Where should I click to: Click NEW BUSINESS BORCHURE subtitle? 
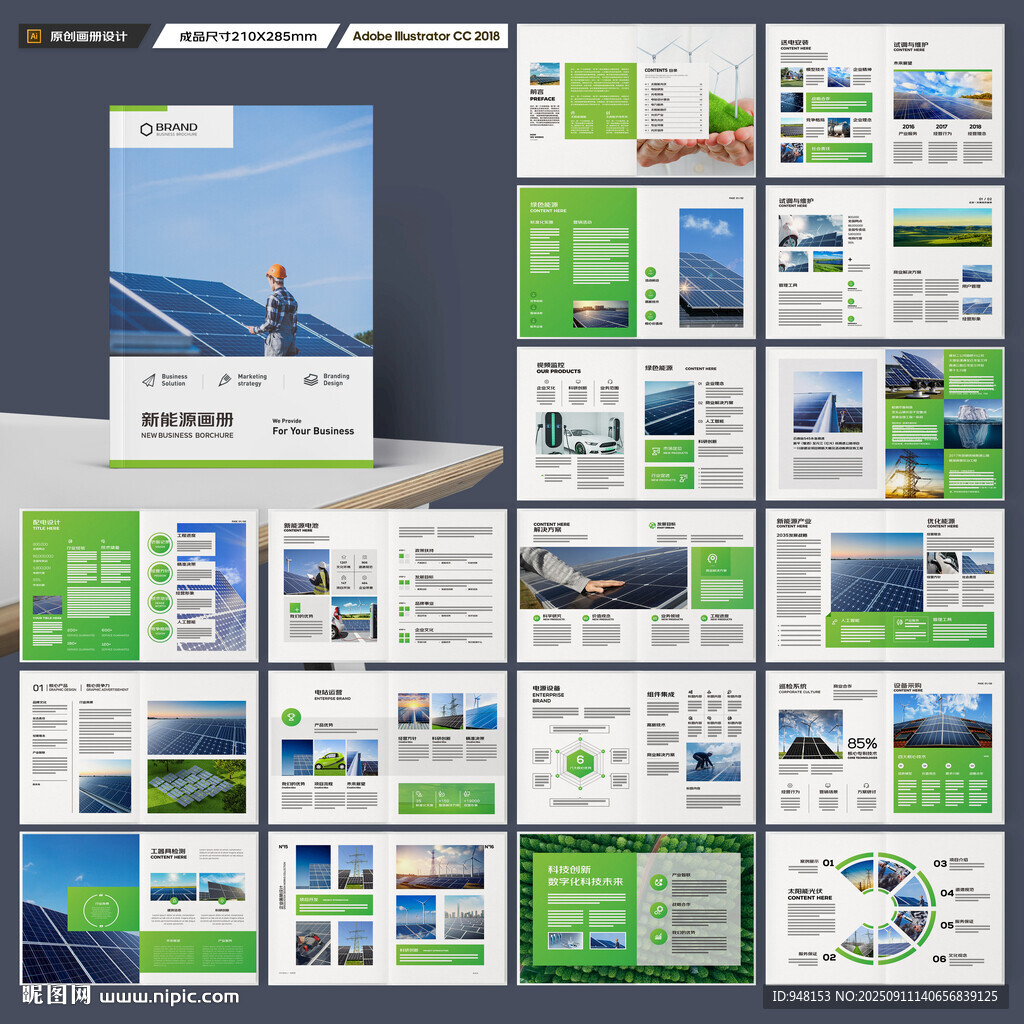click(x=187, y=435)
